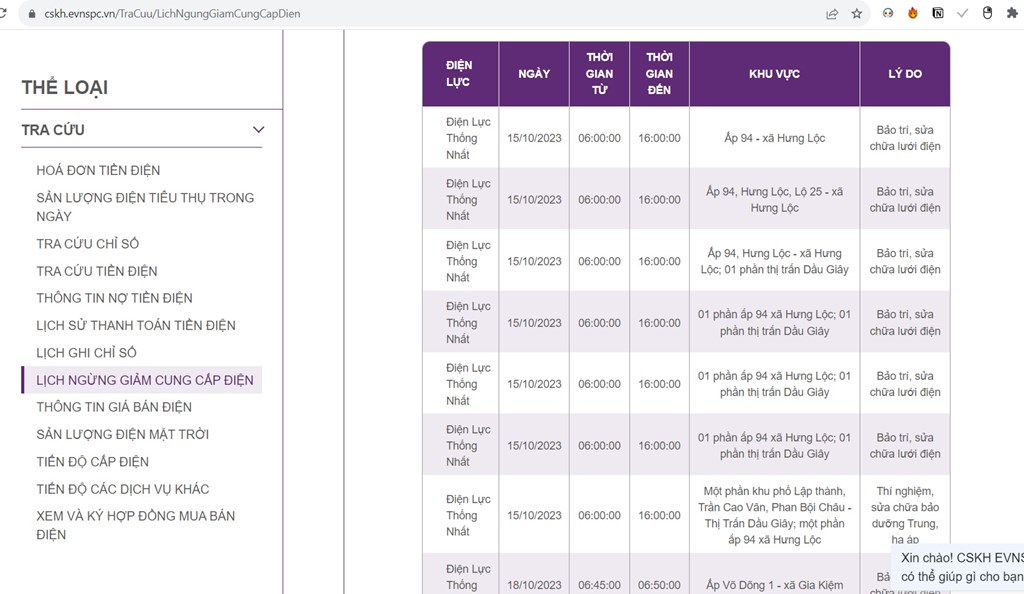Screen dimensions: 1024x594
Task: Click the THỜI GIAN ĐẾN column header
Action: click(x=660, y=74)
